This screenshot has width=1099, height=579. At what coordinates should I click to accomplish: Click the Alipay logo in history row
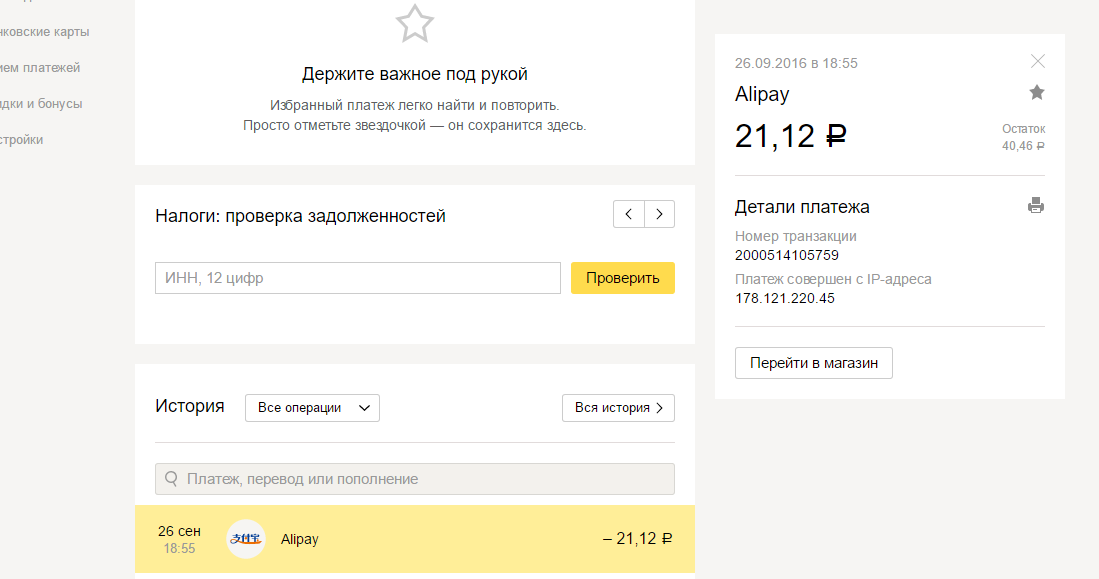[246, 539]
